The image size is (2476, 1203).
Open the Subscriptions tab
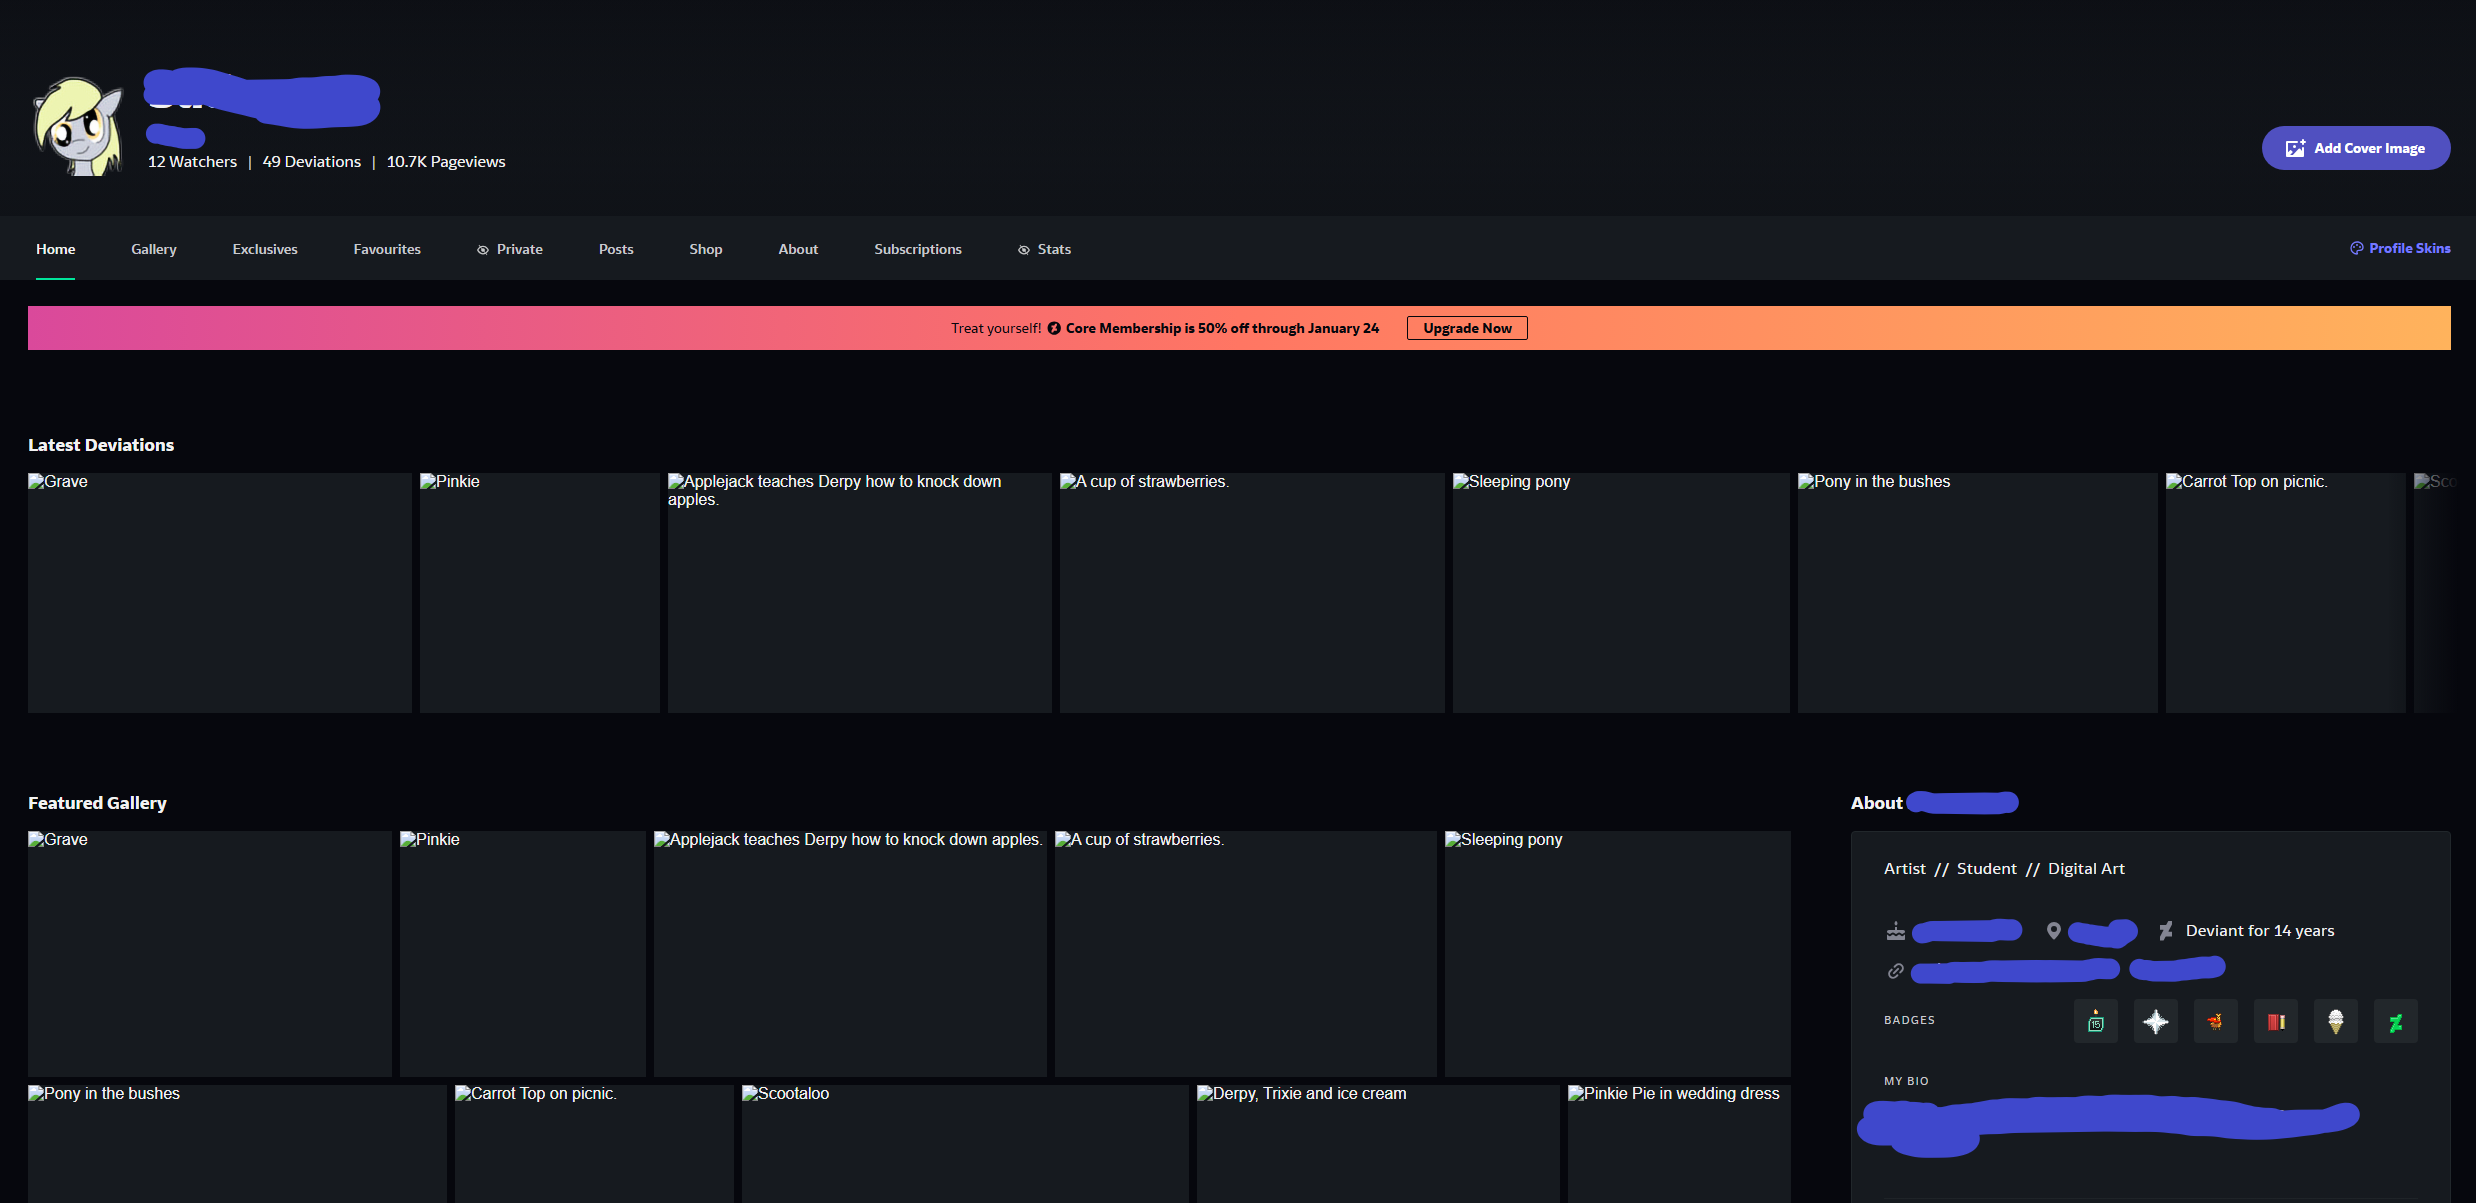(x=918, y=249)
